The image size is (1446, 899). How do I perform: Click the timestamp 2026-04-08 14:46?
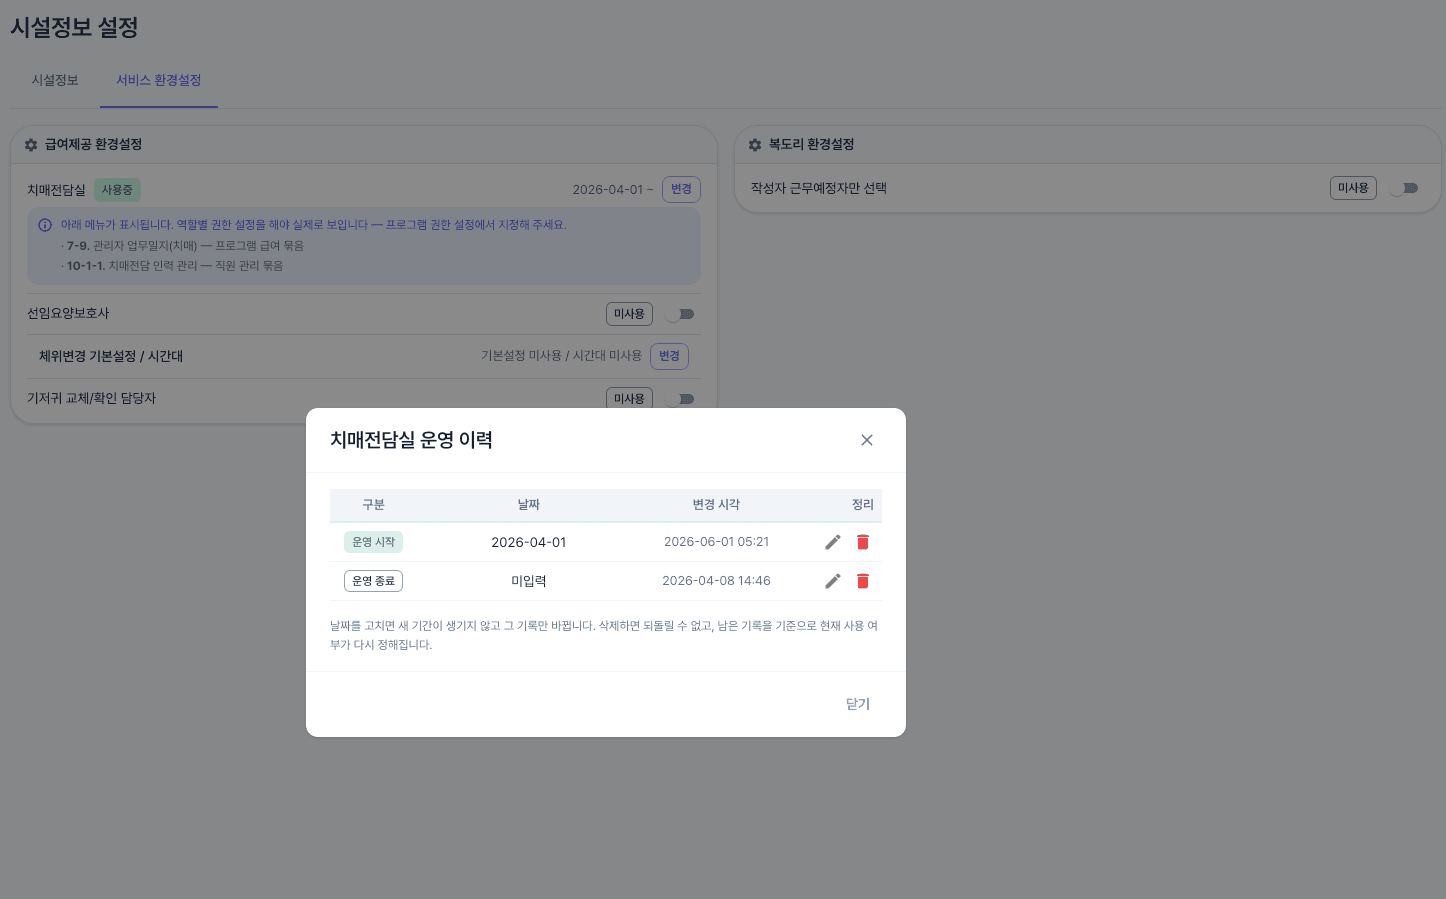716,581
